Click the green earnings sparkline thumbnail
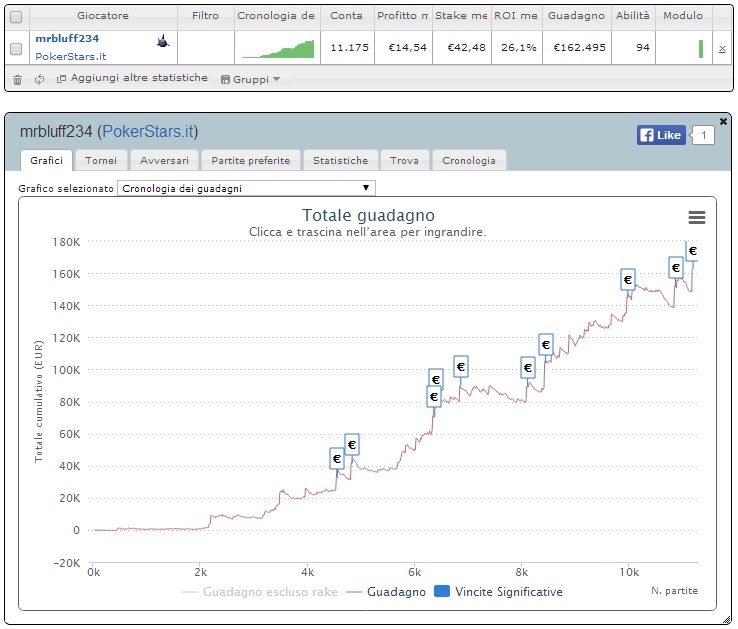738x629 pixels. tap(278, 49)
